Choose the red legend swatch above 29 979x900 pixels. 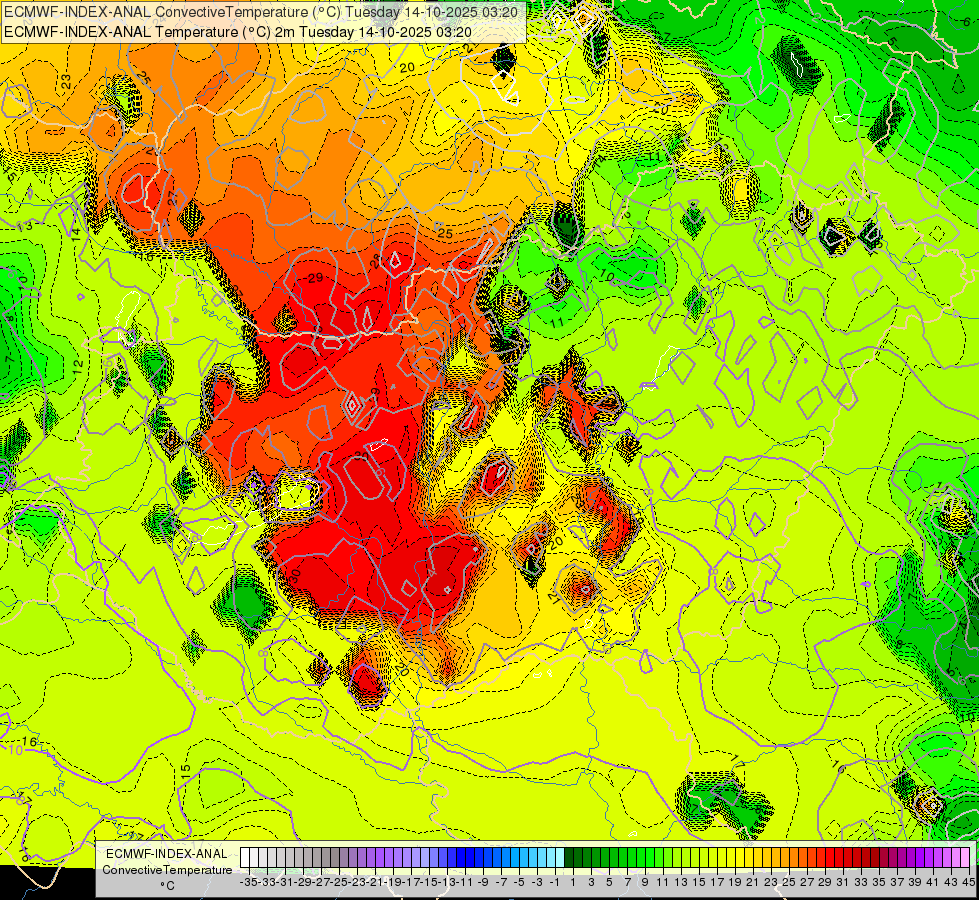click(x=821, y=857)
